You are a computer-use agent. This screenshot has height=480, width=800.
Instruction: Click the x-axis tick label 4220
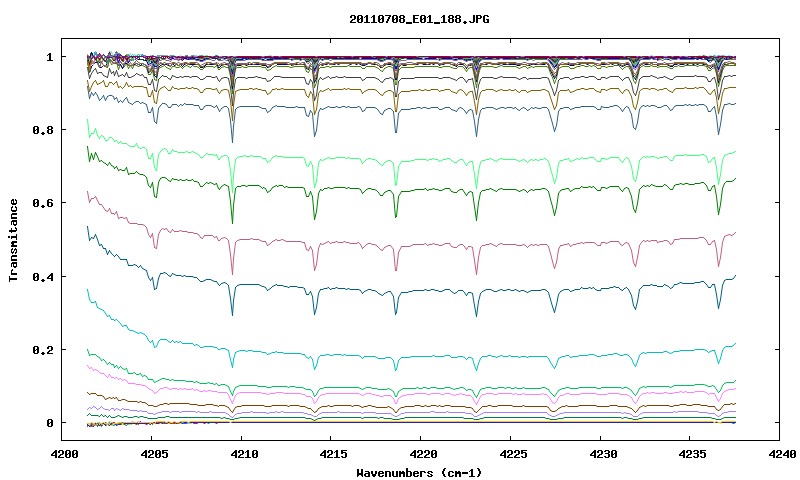click(423, 454)
